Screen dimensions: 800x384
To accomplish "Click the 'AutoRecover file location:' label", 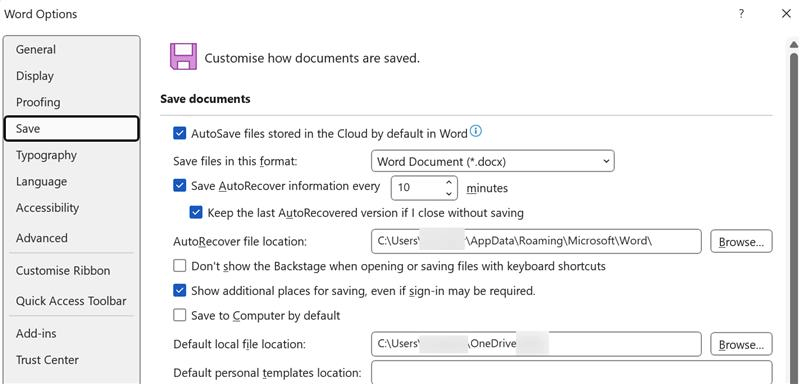I will 240,241.
